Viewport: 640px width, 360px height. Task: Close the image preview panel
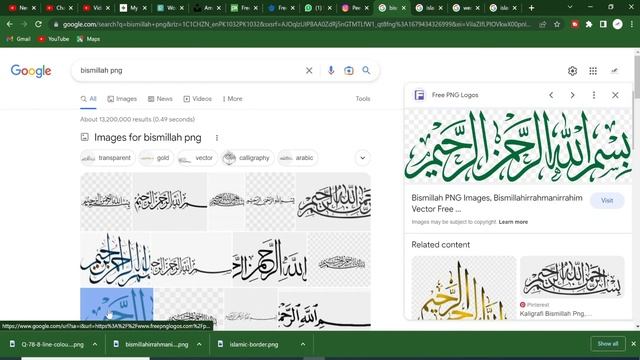pos(615,95)
